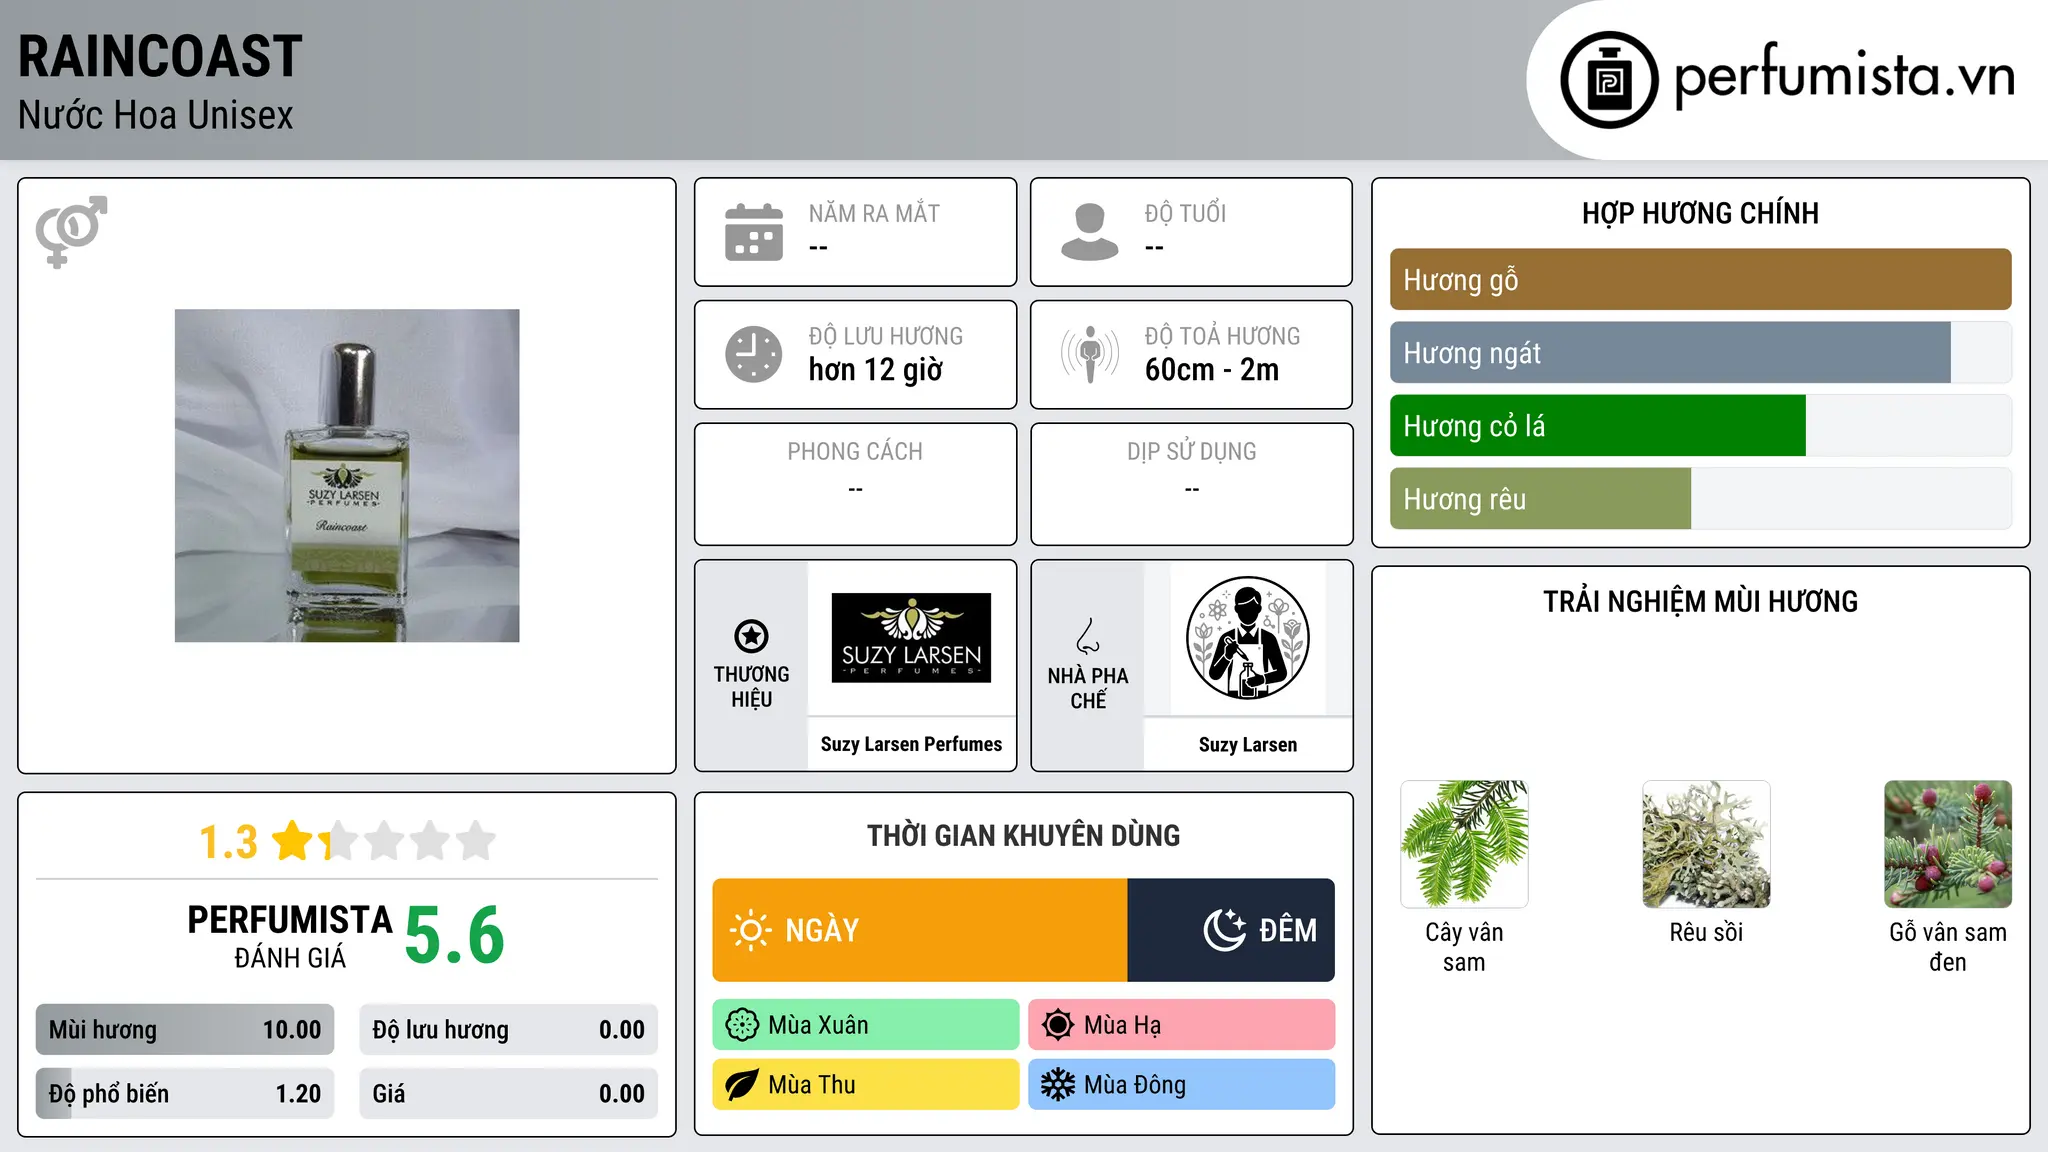The height and width of the screenshot is (1152, 2048).
Task: Click the Hương ngát accord bar
Action: pyautogui.click(x=1700, y=353)
